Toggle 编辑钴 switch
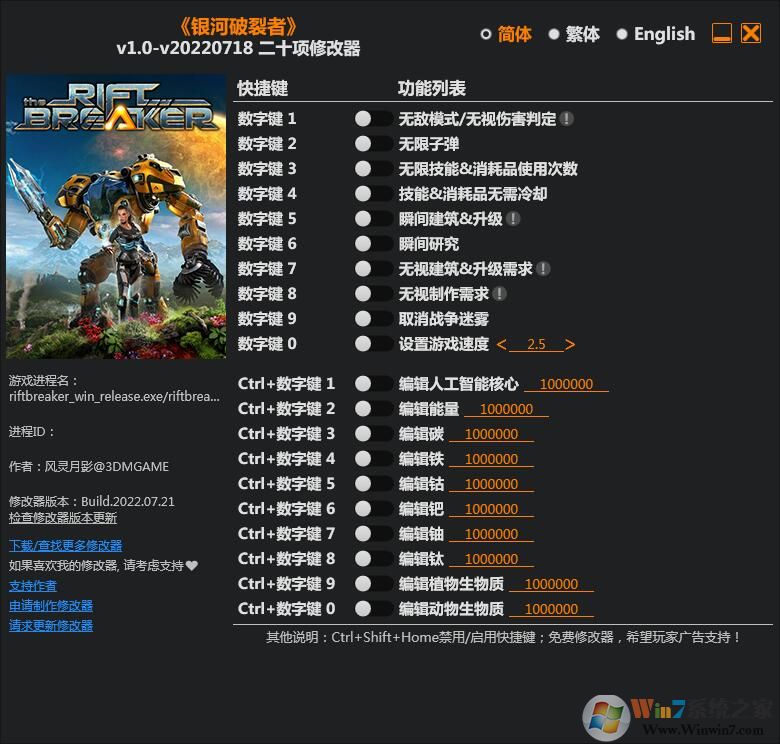Image resolution: width=780 pixels, height=744 pixels. click(x=374, y=483)
